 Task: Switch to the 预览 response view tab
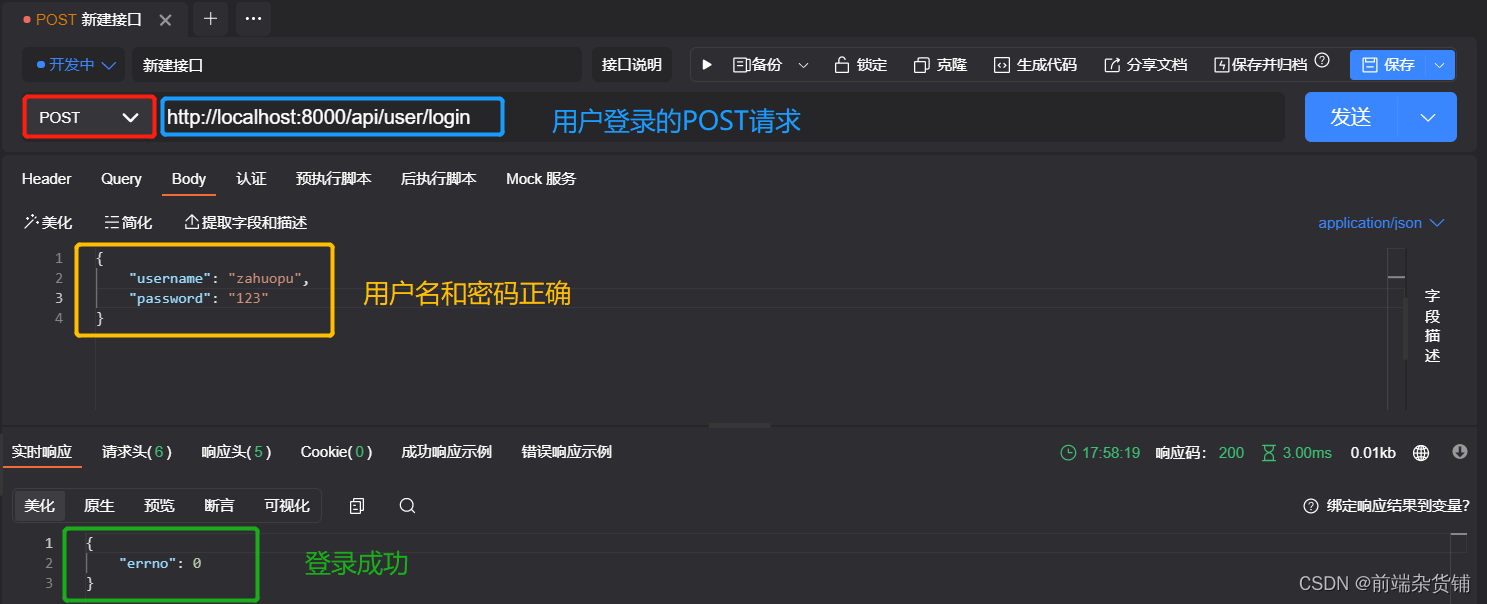158,506
